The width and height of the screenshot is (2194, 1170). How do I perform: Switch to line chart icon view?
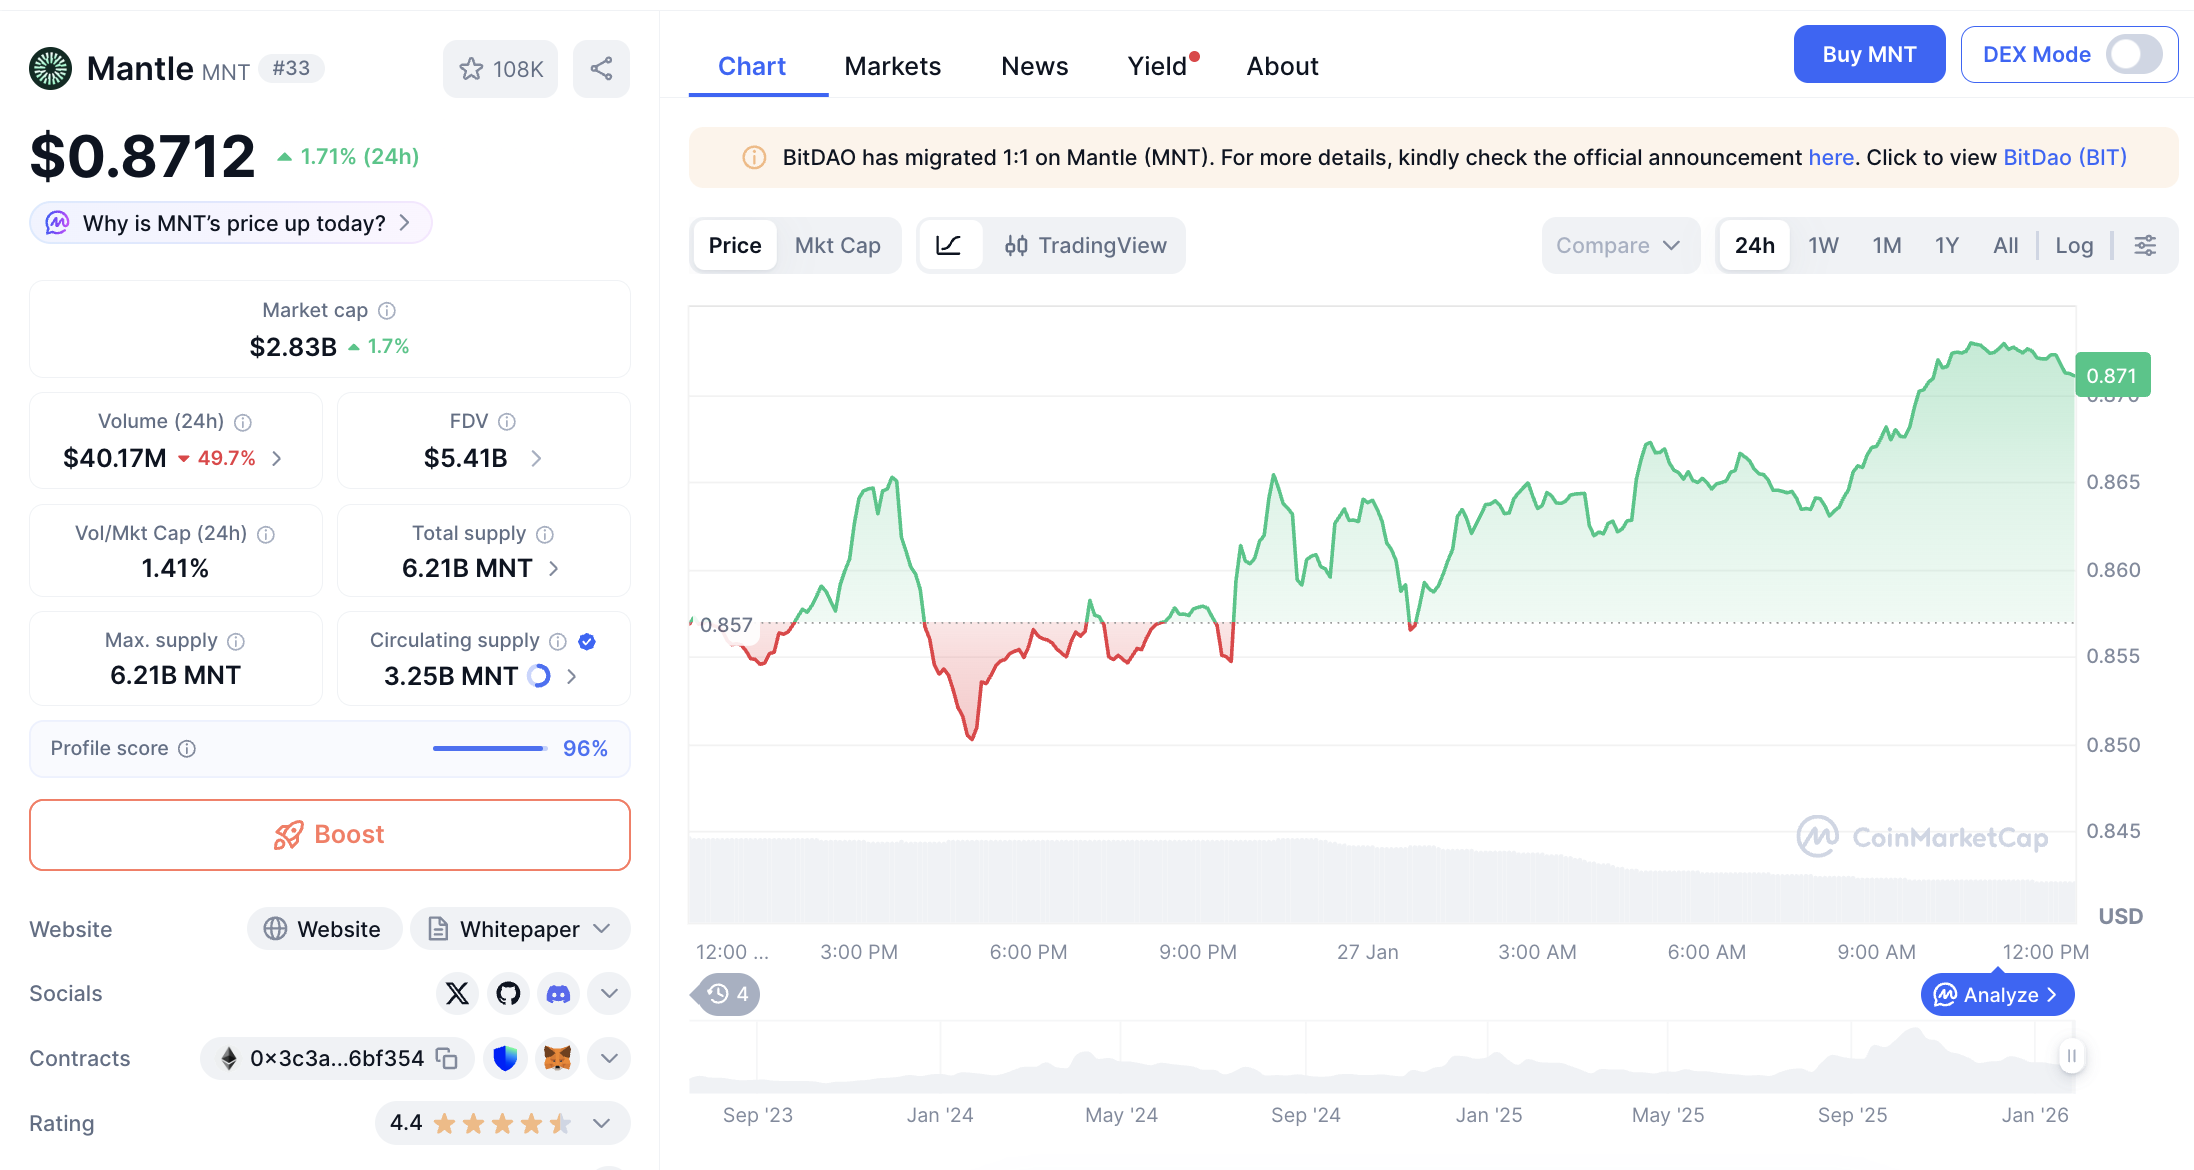[x=949, y=245]
